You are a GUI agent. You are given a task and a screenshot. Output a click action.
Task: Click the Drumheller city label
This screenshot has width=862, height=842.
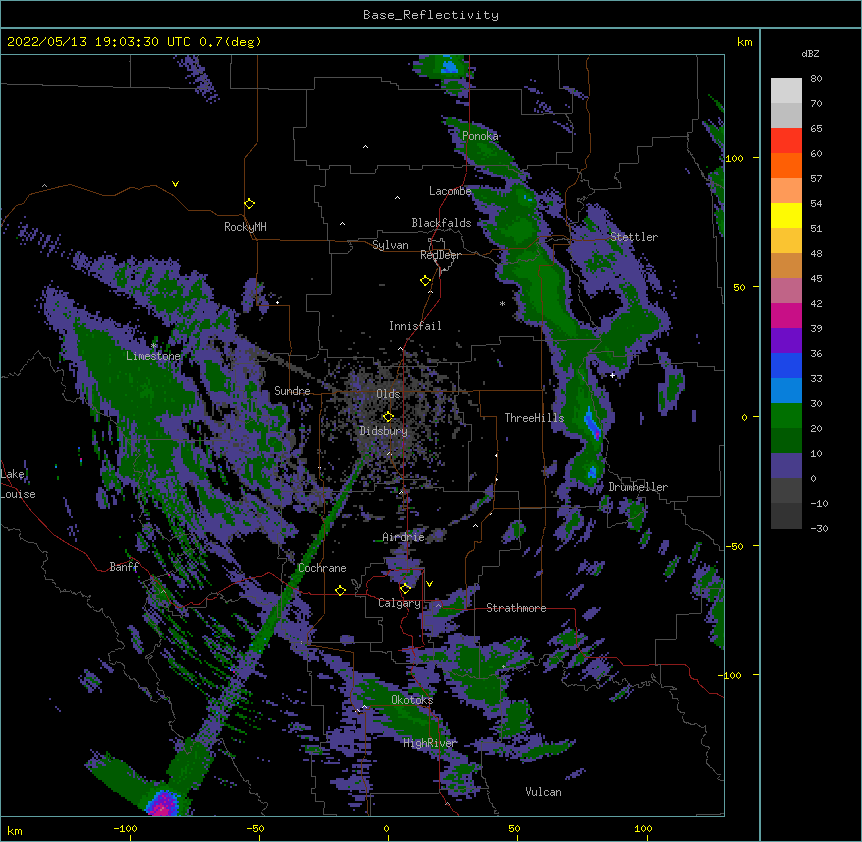(x=638, y=487)
